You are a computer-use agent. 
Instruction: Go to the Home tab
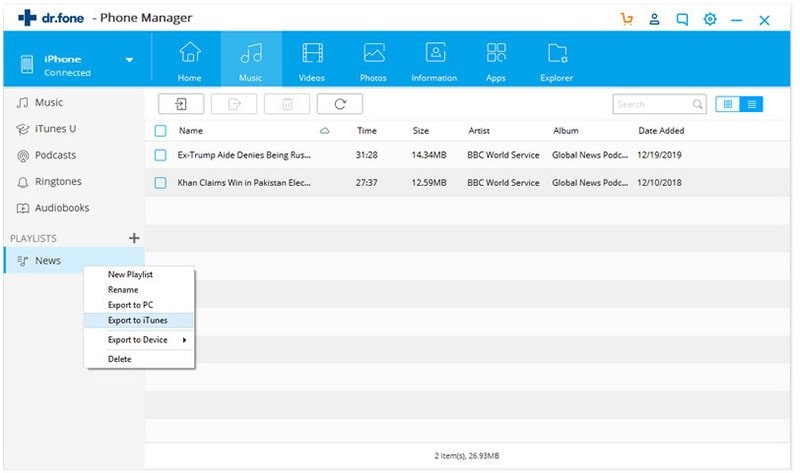tap(189, 61)
